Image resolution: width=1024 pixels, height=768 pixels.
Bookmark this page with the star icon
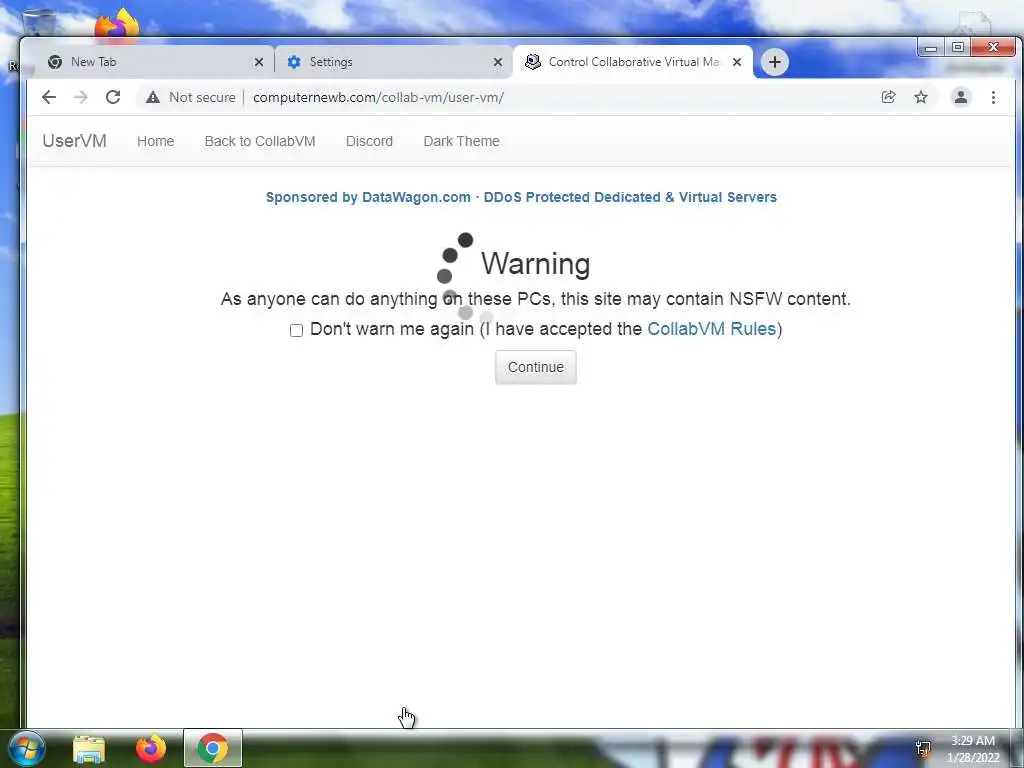[x=921, y=97]
